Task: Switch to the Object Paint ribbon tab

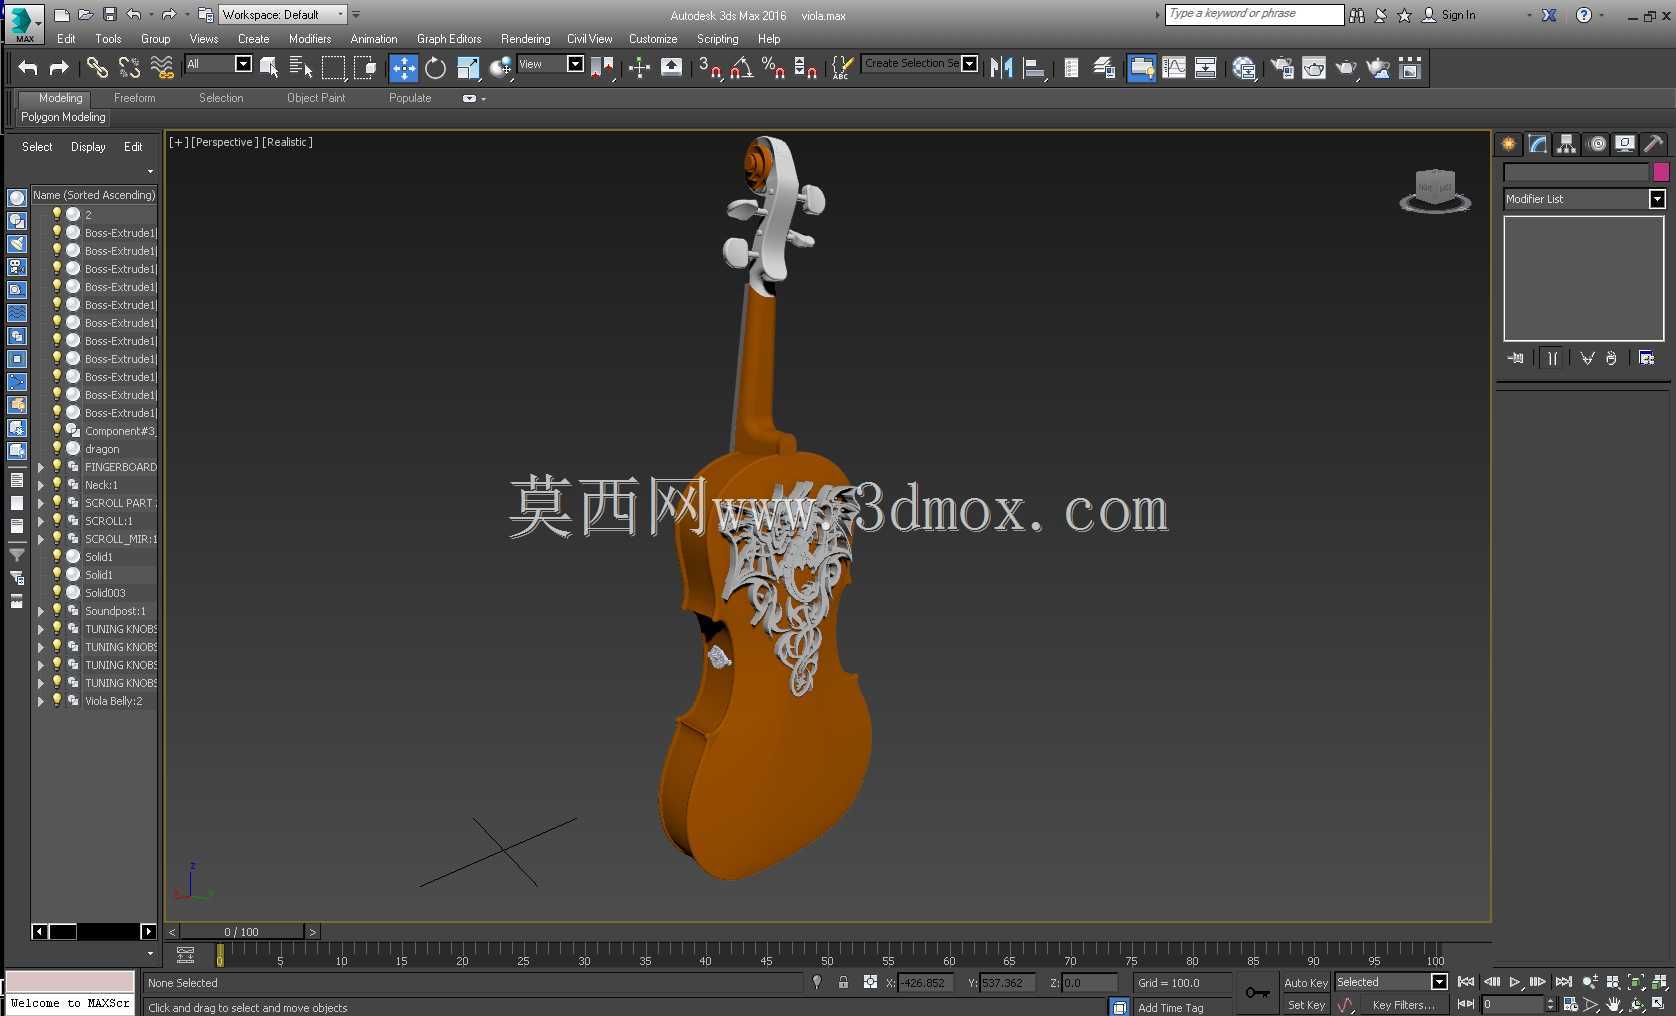Action: [x=316, y=98]
